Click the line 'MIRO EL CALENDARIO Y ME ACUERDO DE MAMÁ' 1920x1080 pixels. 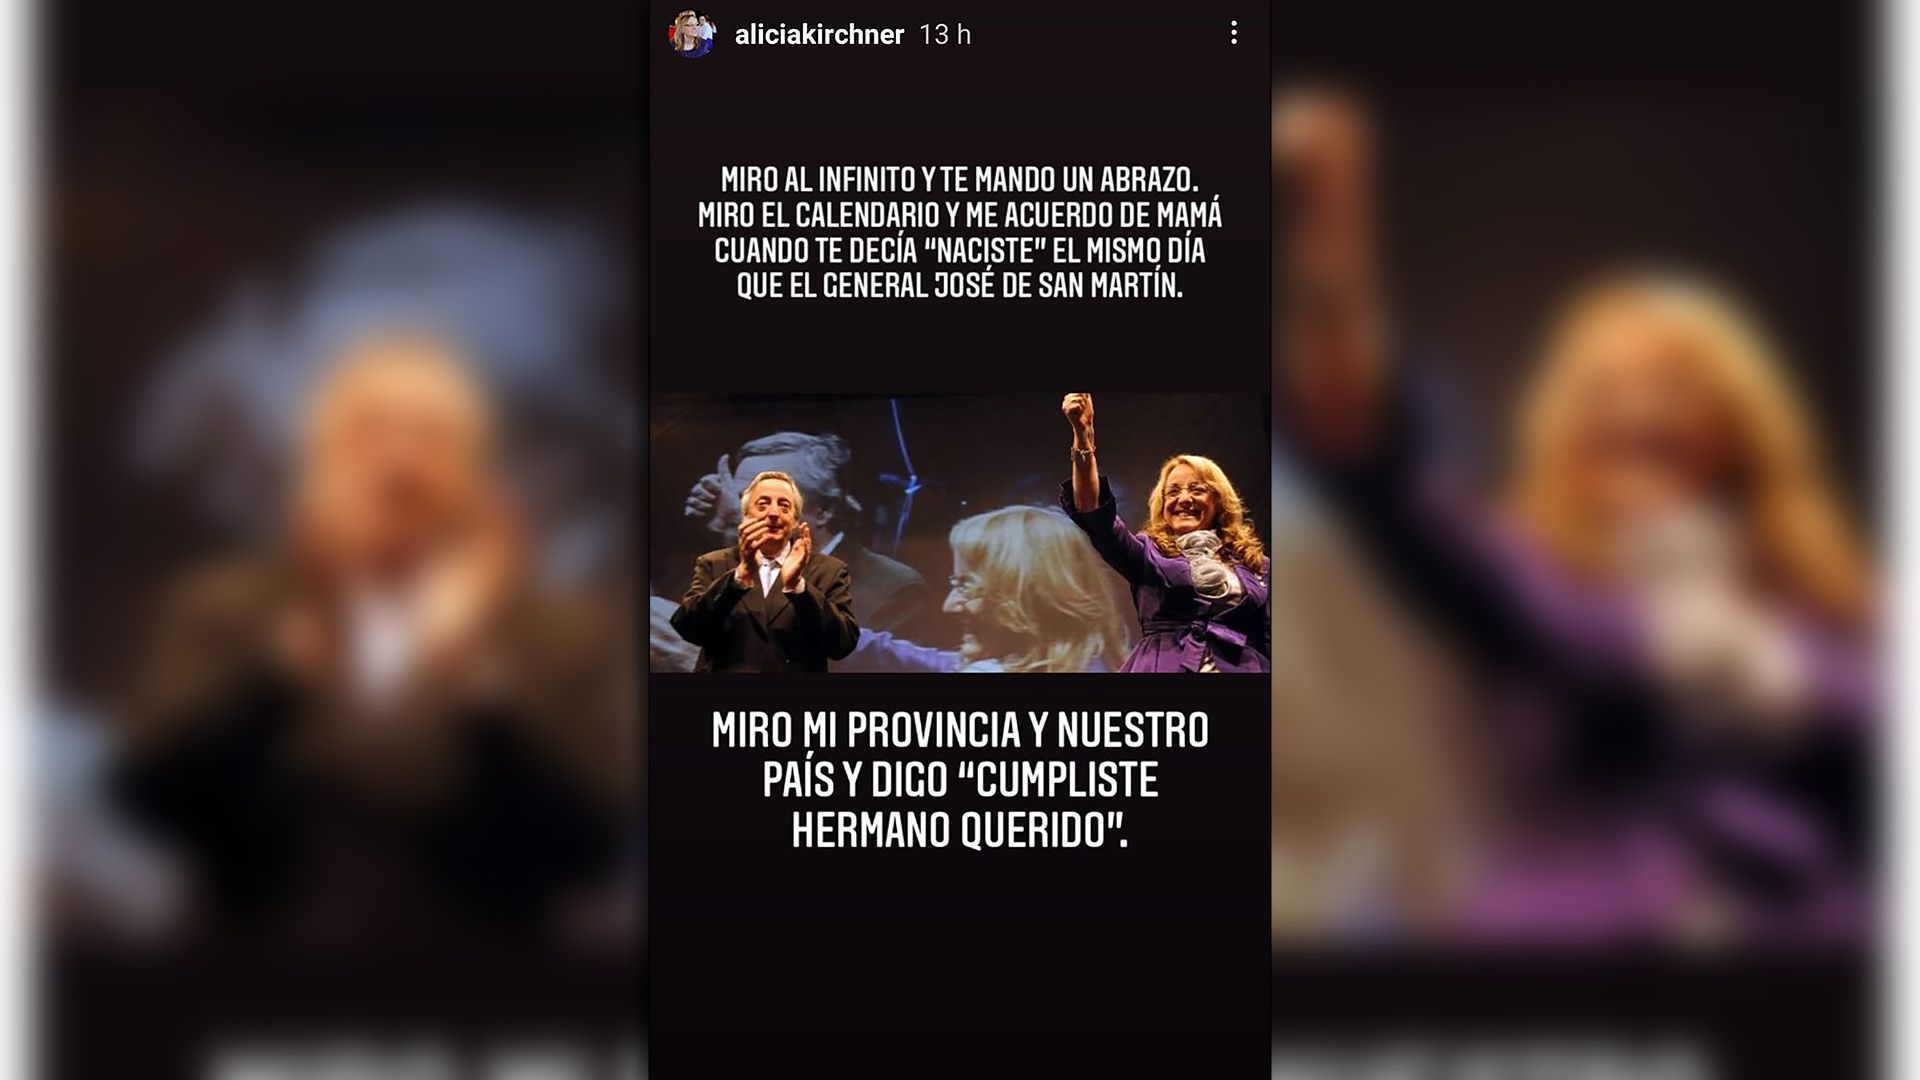(959, 215)
